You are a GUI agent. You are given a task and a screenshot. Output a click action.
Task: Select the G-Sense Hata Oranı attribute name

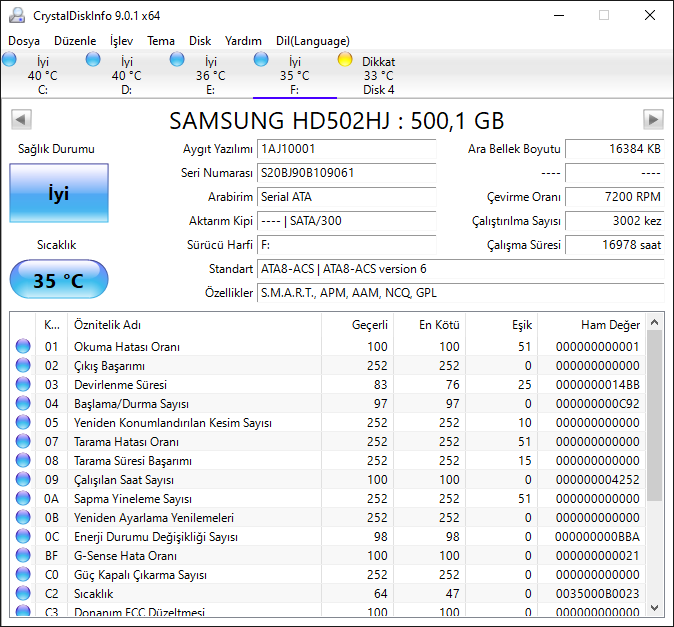[125, 556]
